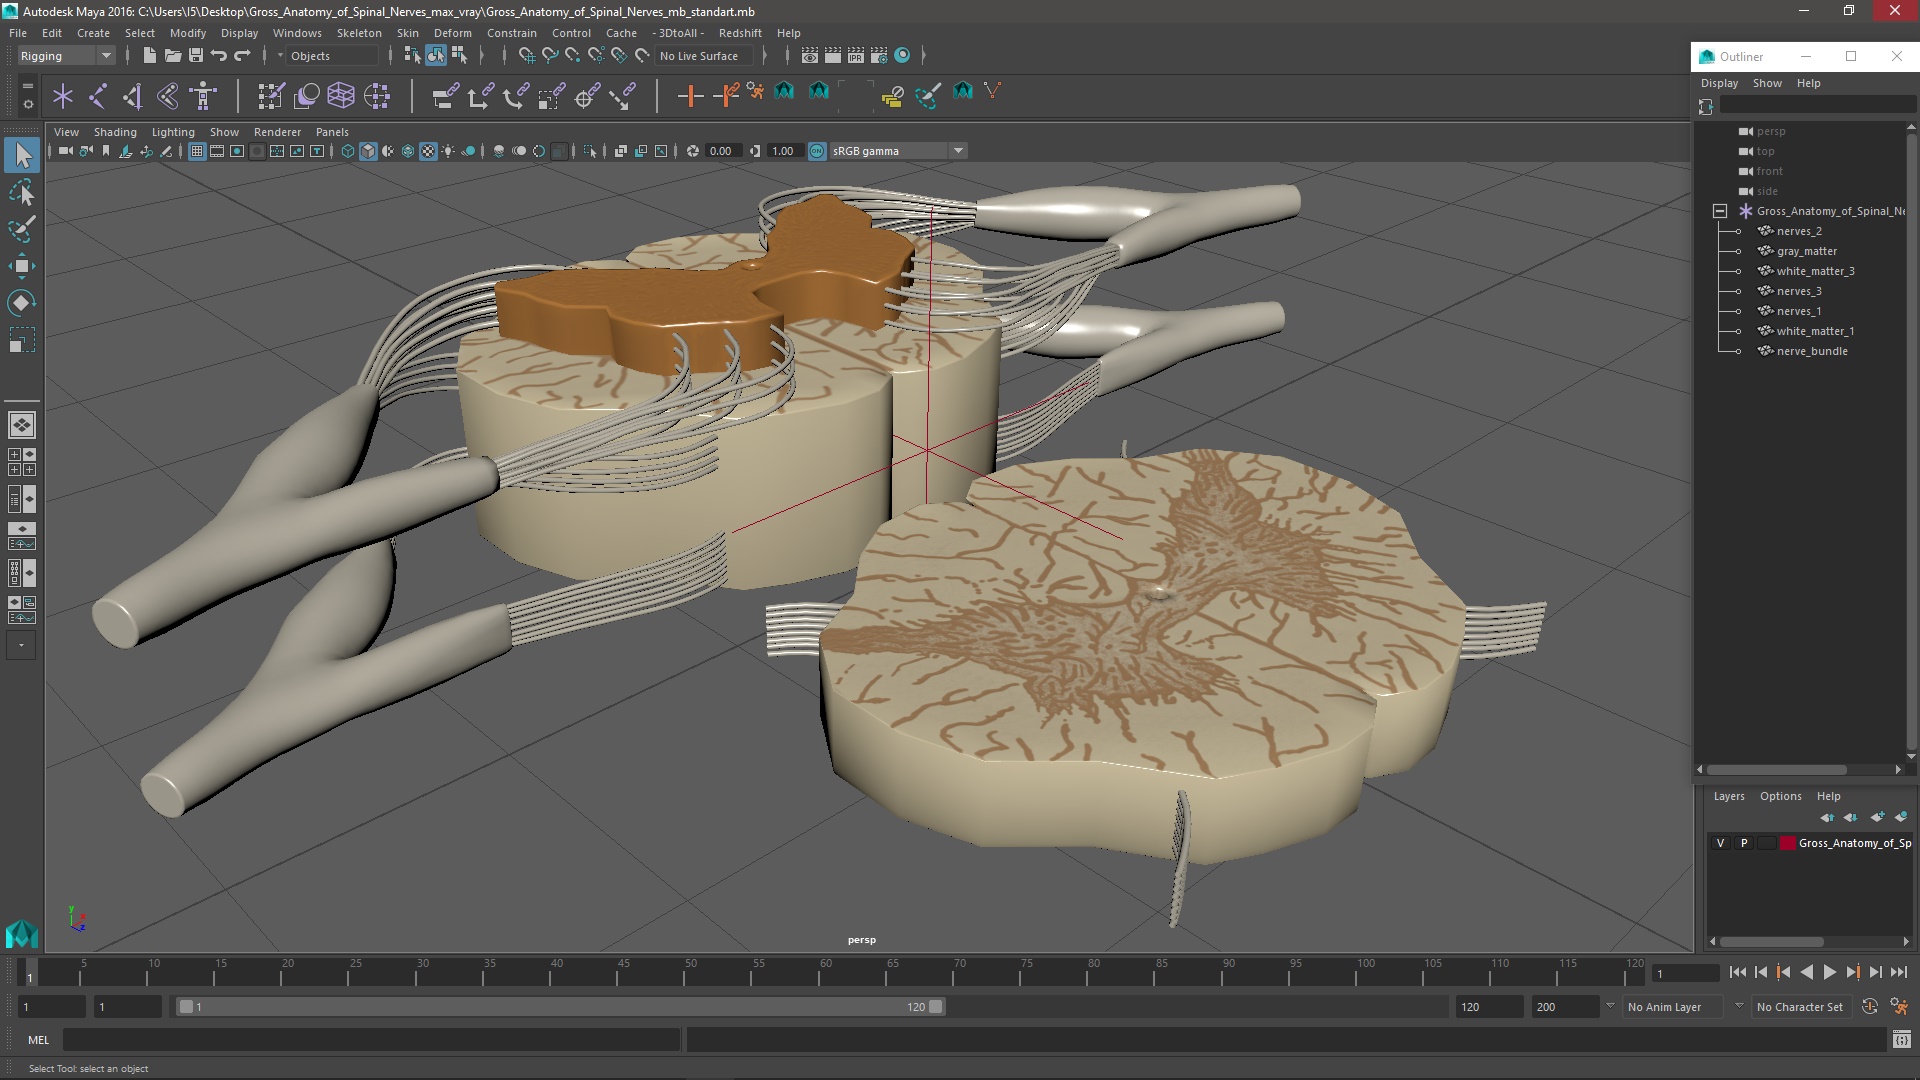1920x1080 pixels.
Task: Collapse the Gross_Anatomy_of_Spinal_Ne group
Action: pyautogui.click(x=1720, y=211)
